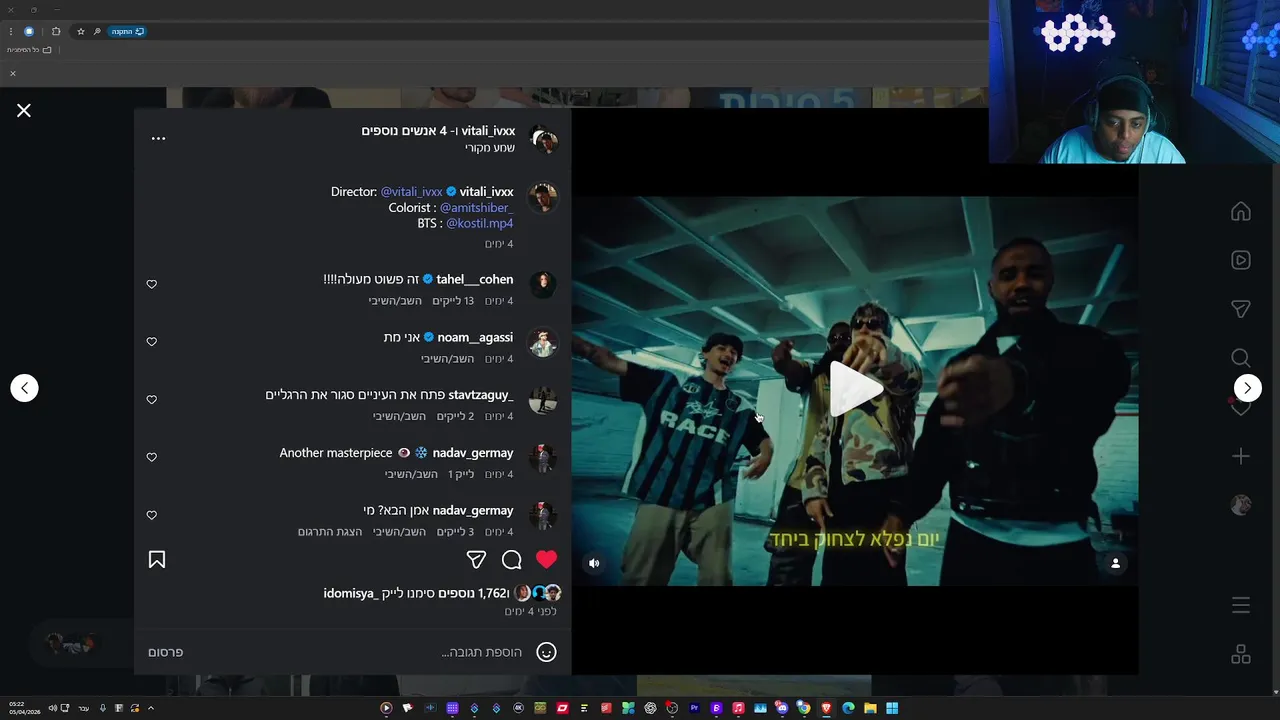Bookmark this page with star icon
Image resolution: width=1280 pixels, height=720 pixels.
[81, 32]
